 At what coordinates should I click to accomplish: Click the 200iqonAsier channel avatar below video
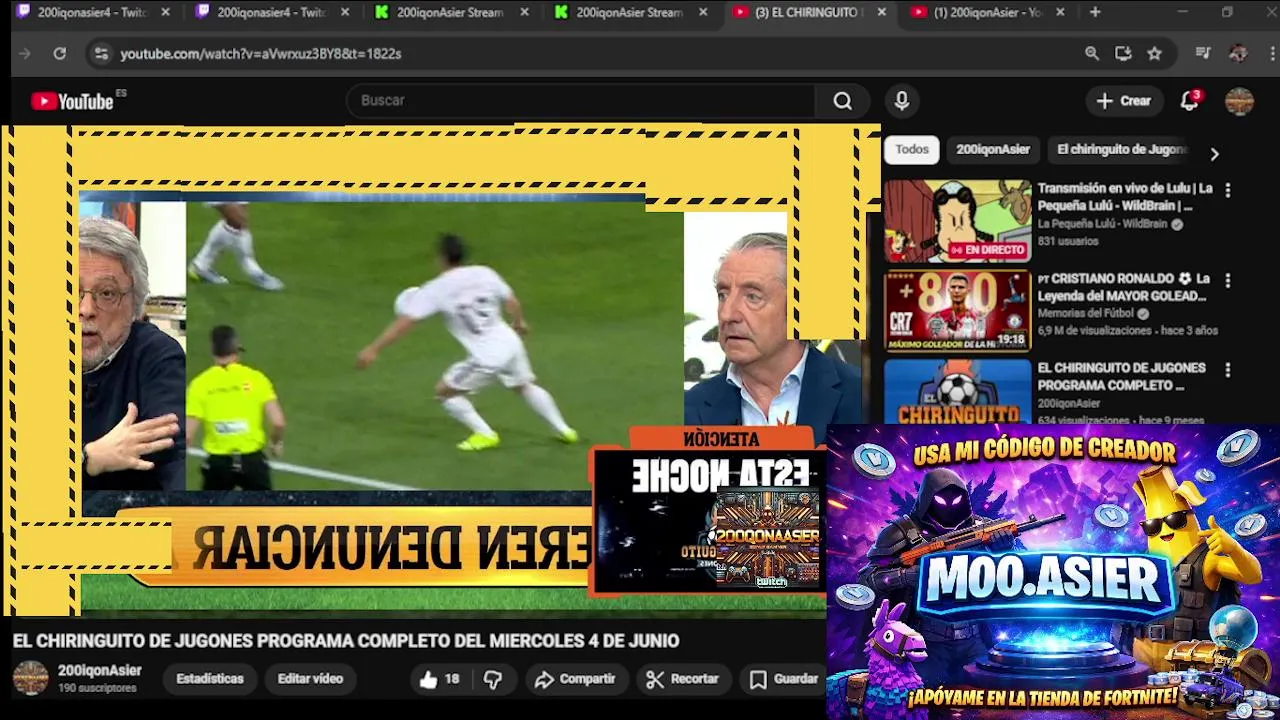point(30,678)
